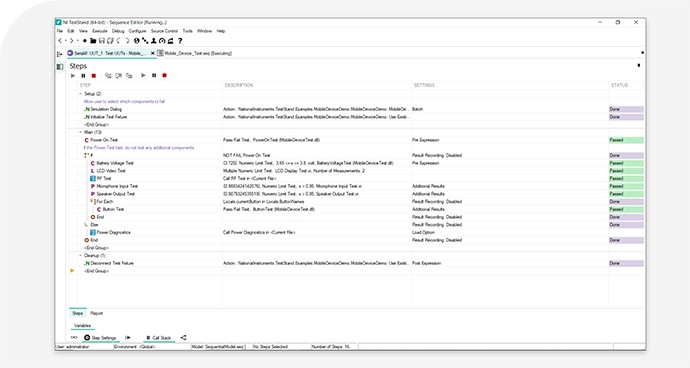Select the Variables tab

(82, 326)
